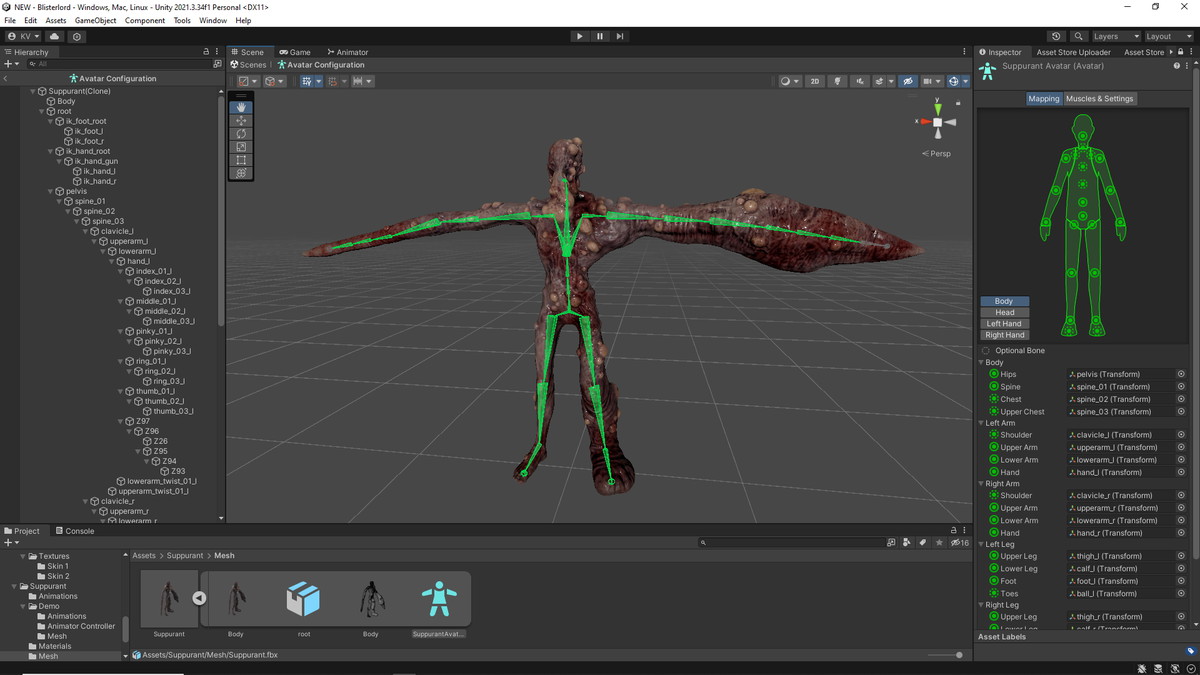
Task: Select the Rect tool in Scene overlay
Action: tap(241, 160)
